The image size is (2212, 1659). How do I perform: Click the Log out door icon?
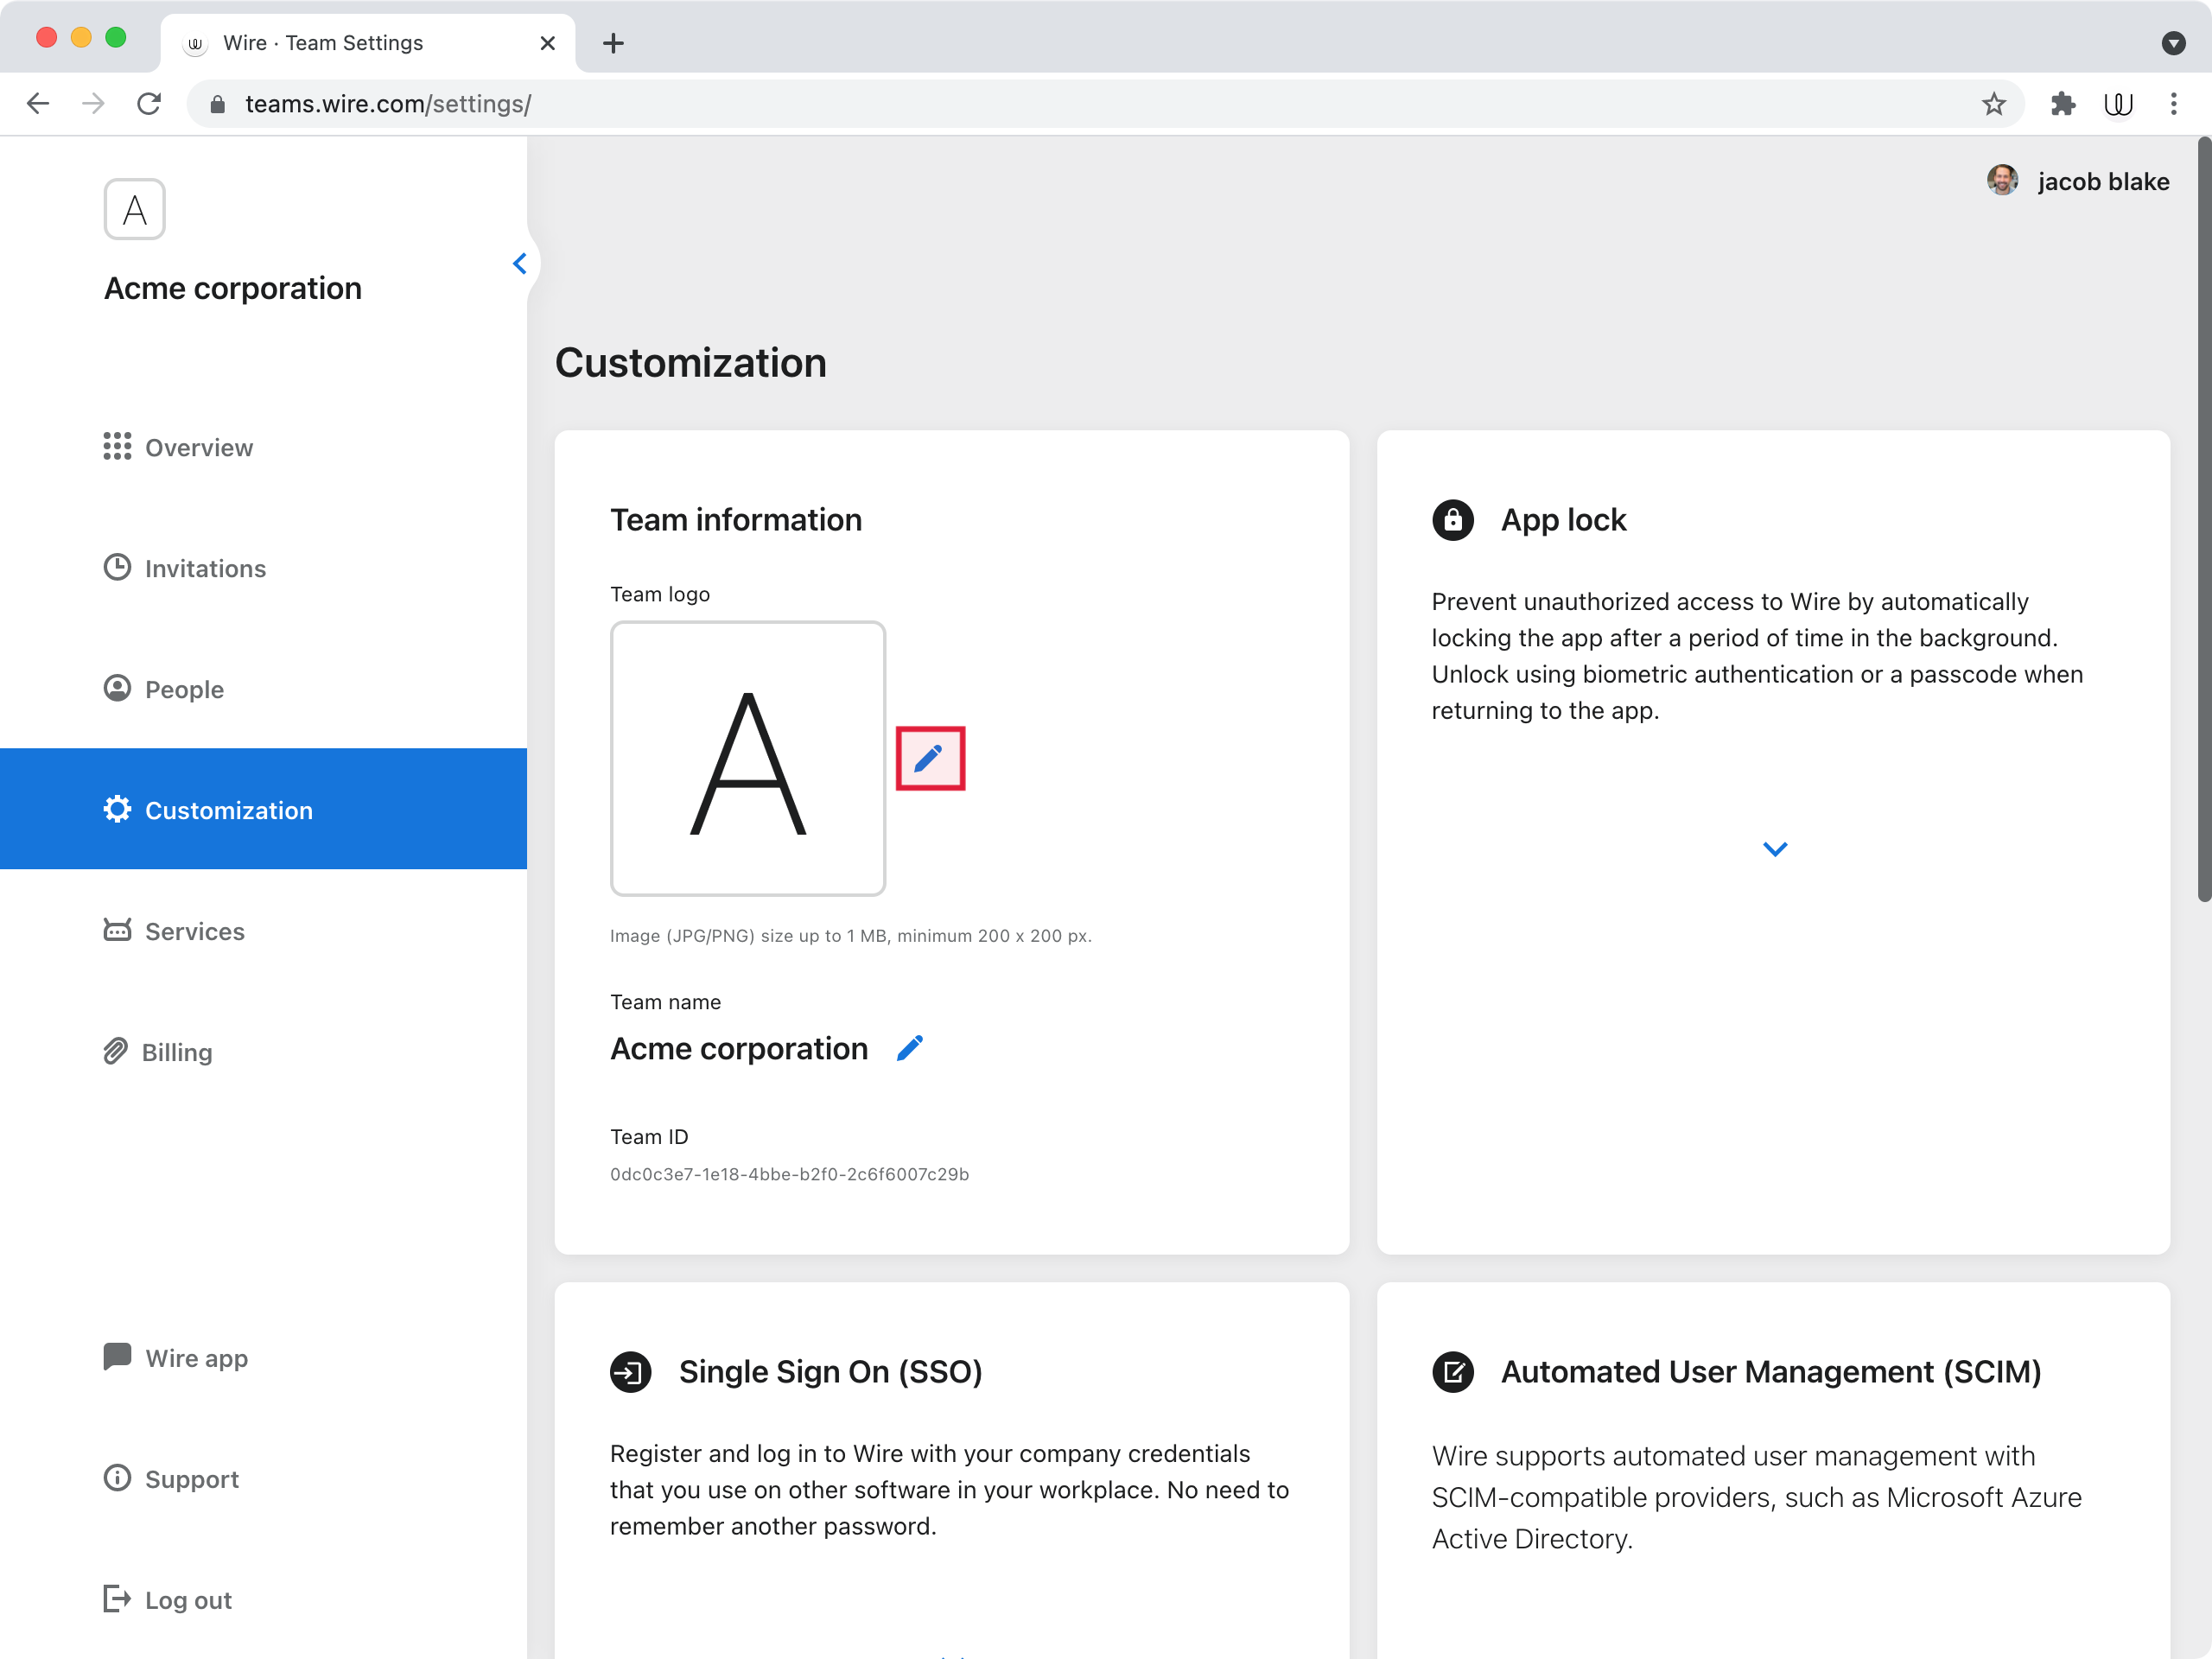[117, 1598]
